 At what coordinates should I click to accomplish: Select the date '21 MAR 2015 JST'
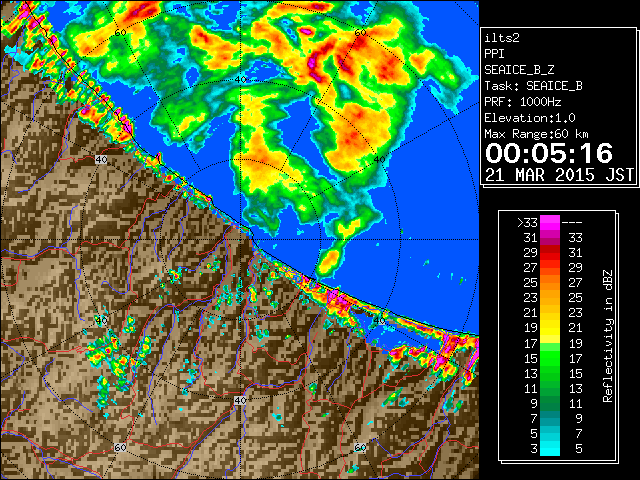click(x=560, y=175)
